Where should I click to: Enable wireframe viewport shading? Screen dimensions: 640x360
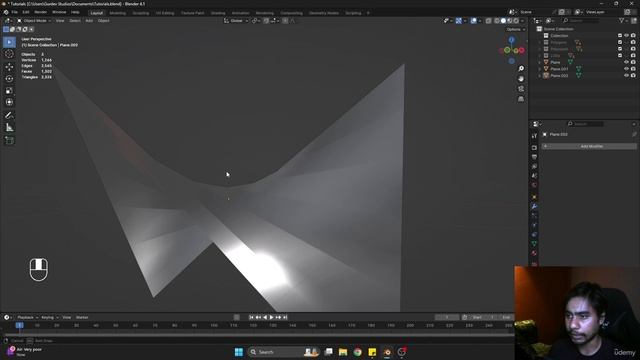point(497,20)
